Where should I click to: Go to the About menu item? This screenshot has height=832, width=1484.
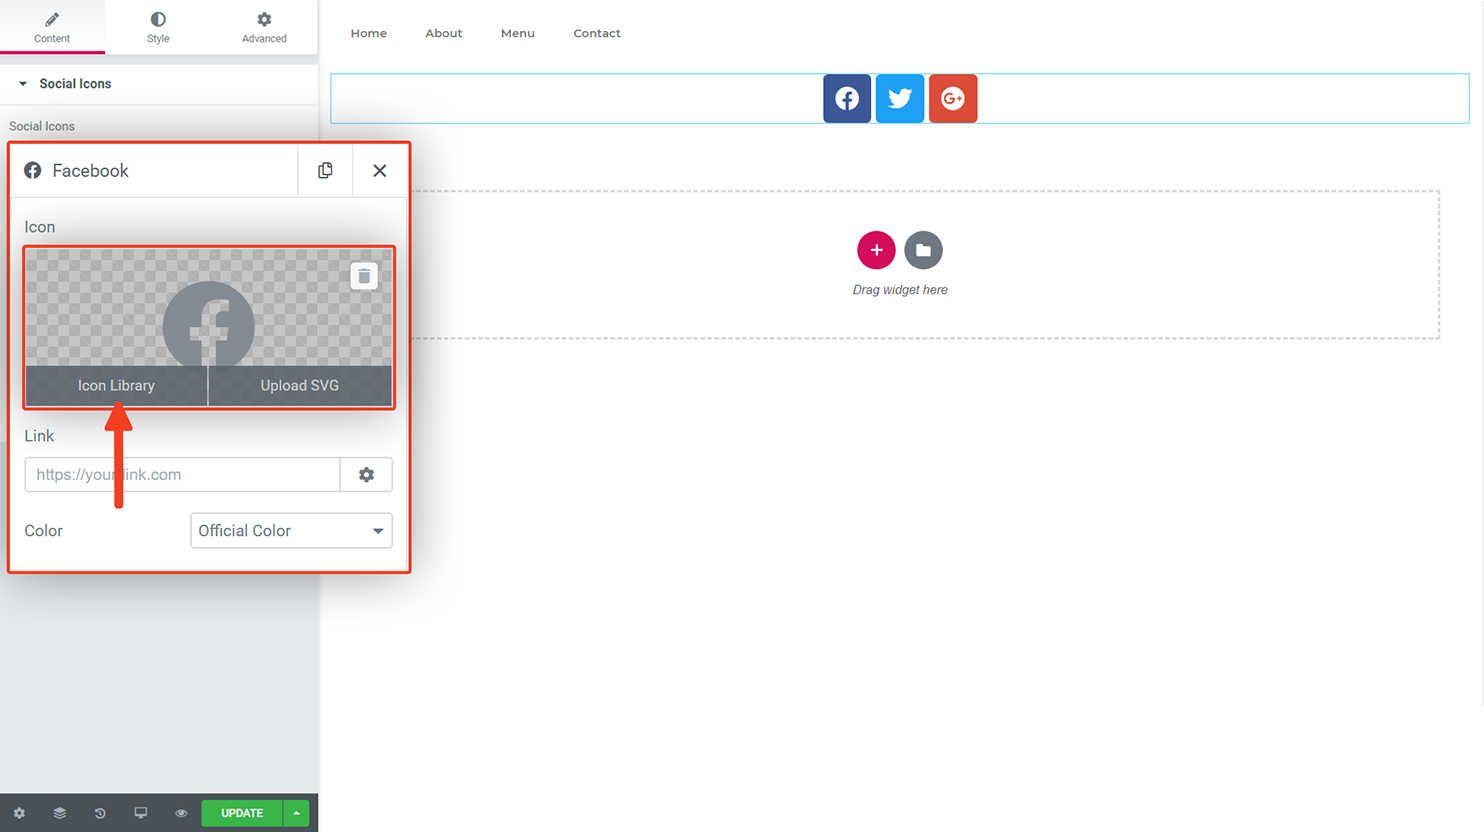point(444,33)
